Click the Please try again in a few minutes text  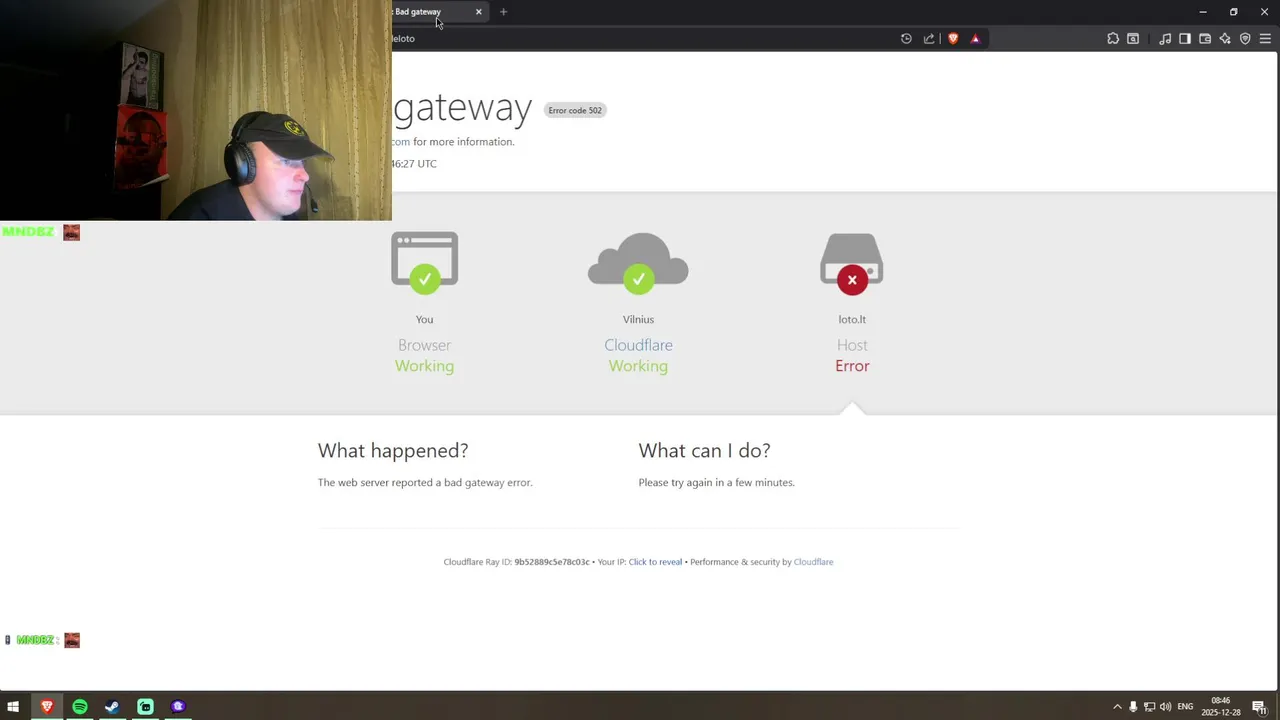pos(716,482)
